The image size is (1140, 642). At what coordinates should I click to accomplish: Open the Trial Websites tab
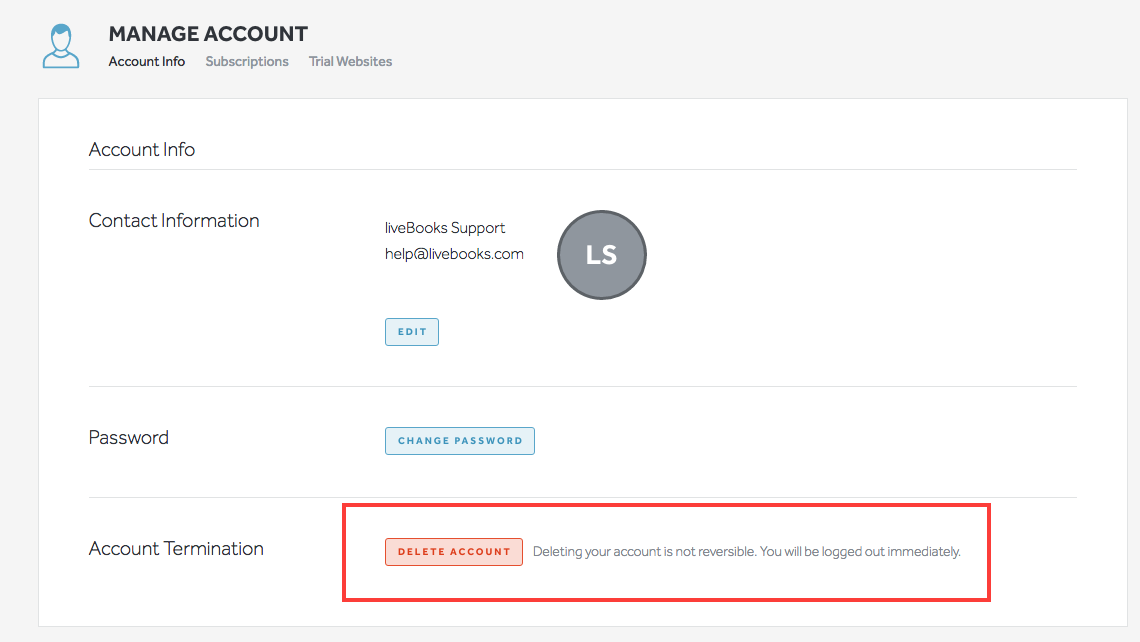click(x=350, y=61)
